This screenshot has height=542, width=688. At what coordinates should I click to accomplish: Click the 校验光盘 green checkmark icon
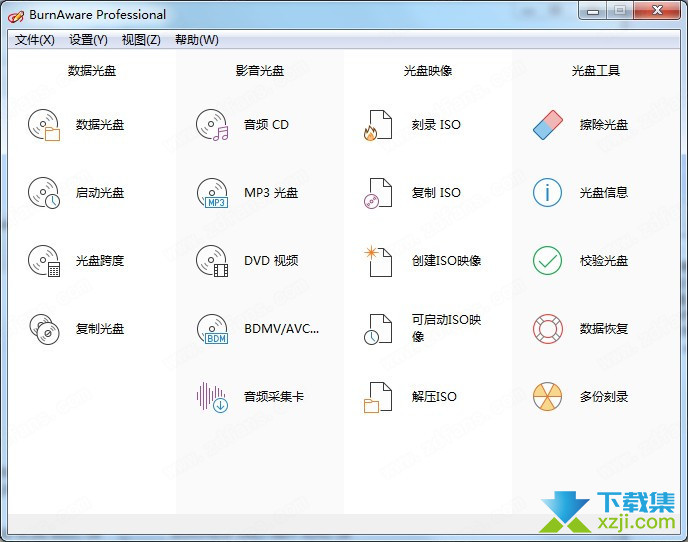[x=548, y=261]
